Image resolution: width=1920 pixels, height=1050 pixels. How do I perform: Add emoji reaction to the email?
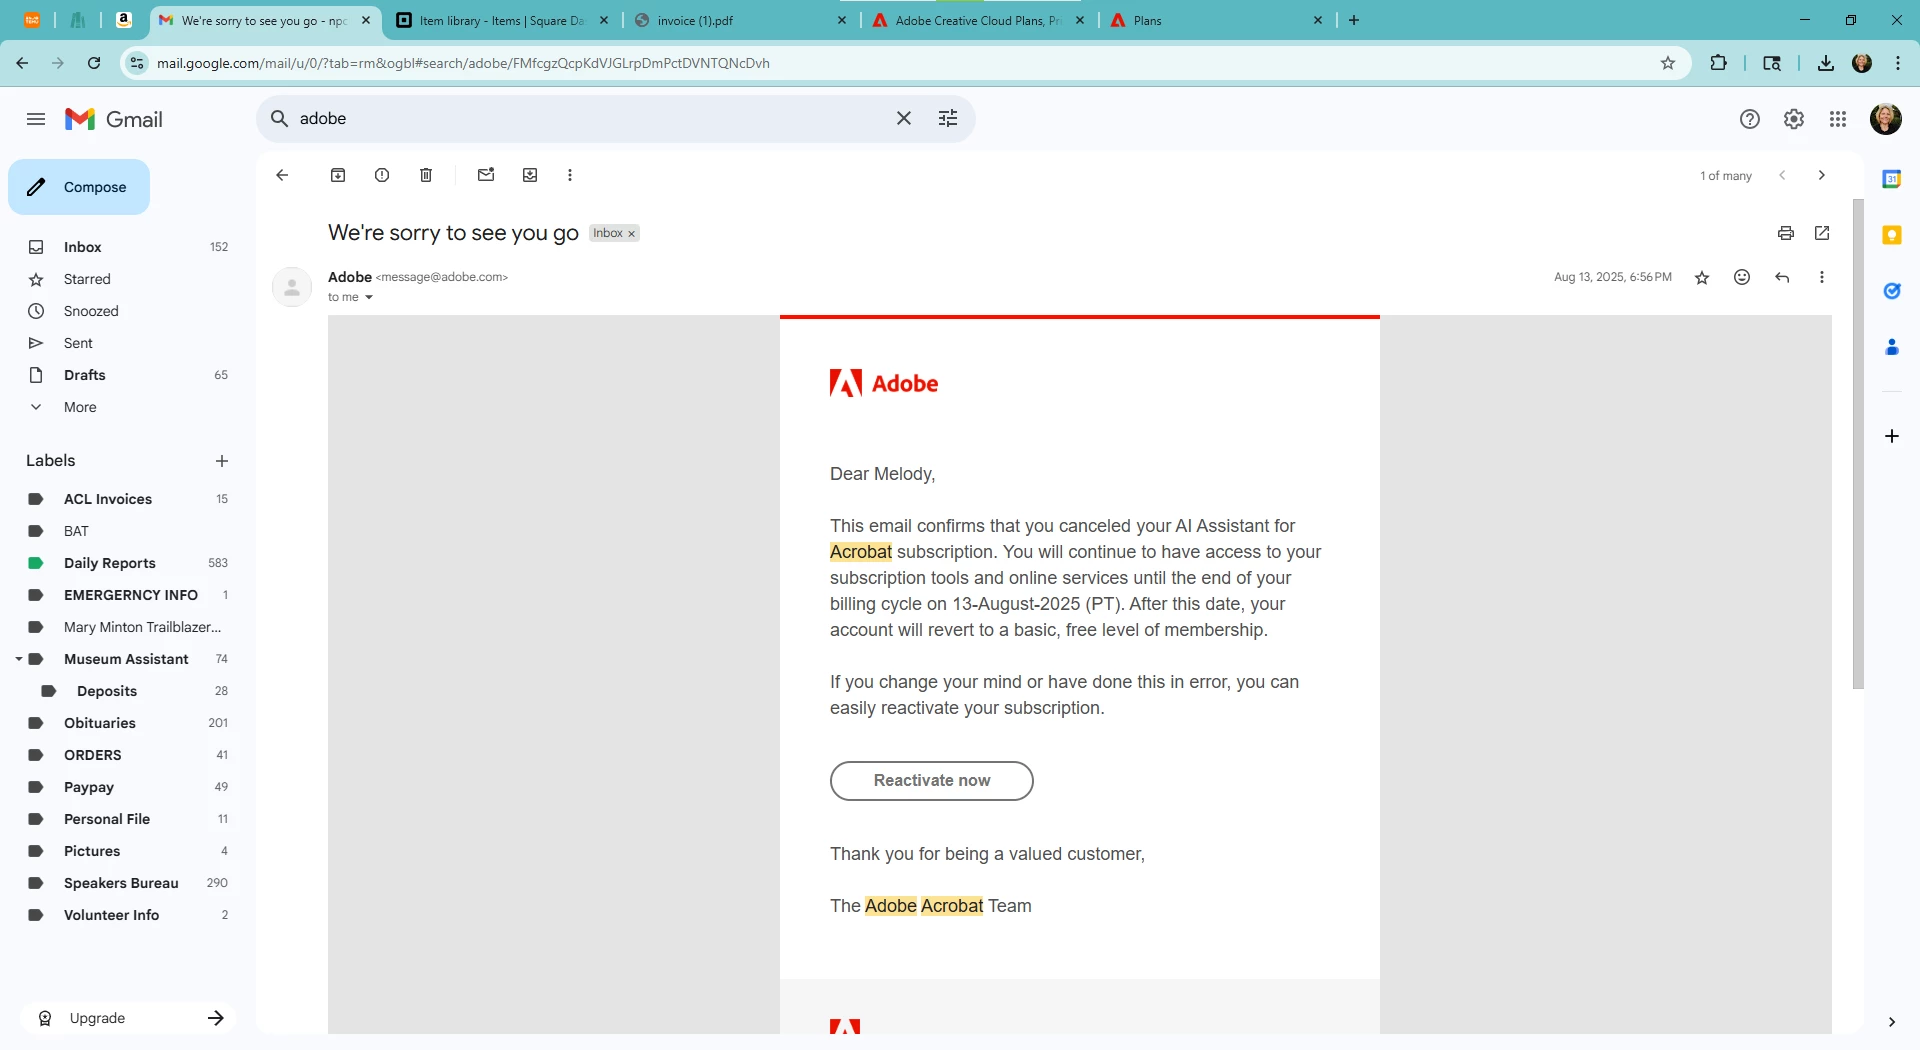tap(1742, 277)
